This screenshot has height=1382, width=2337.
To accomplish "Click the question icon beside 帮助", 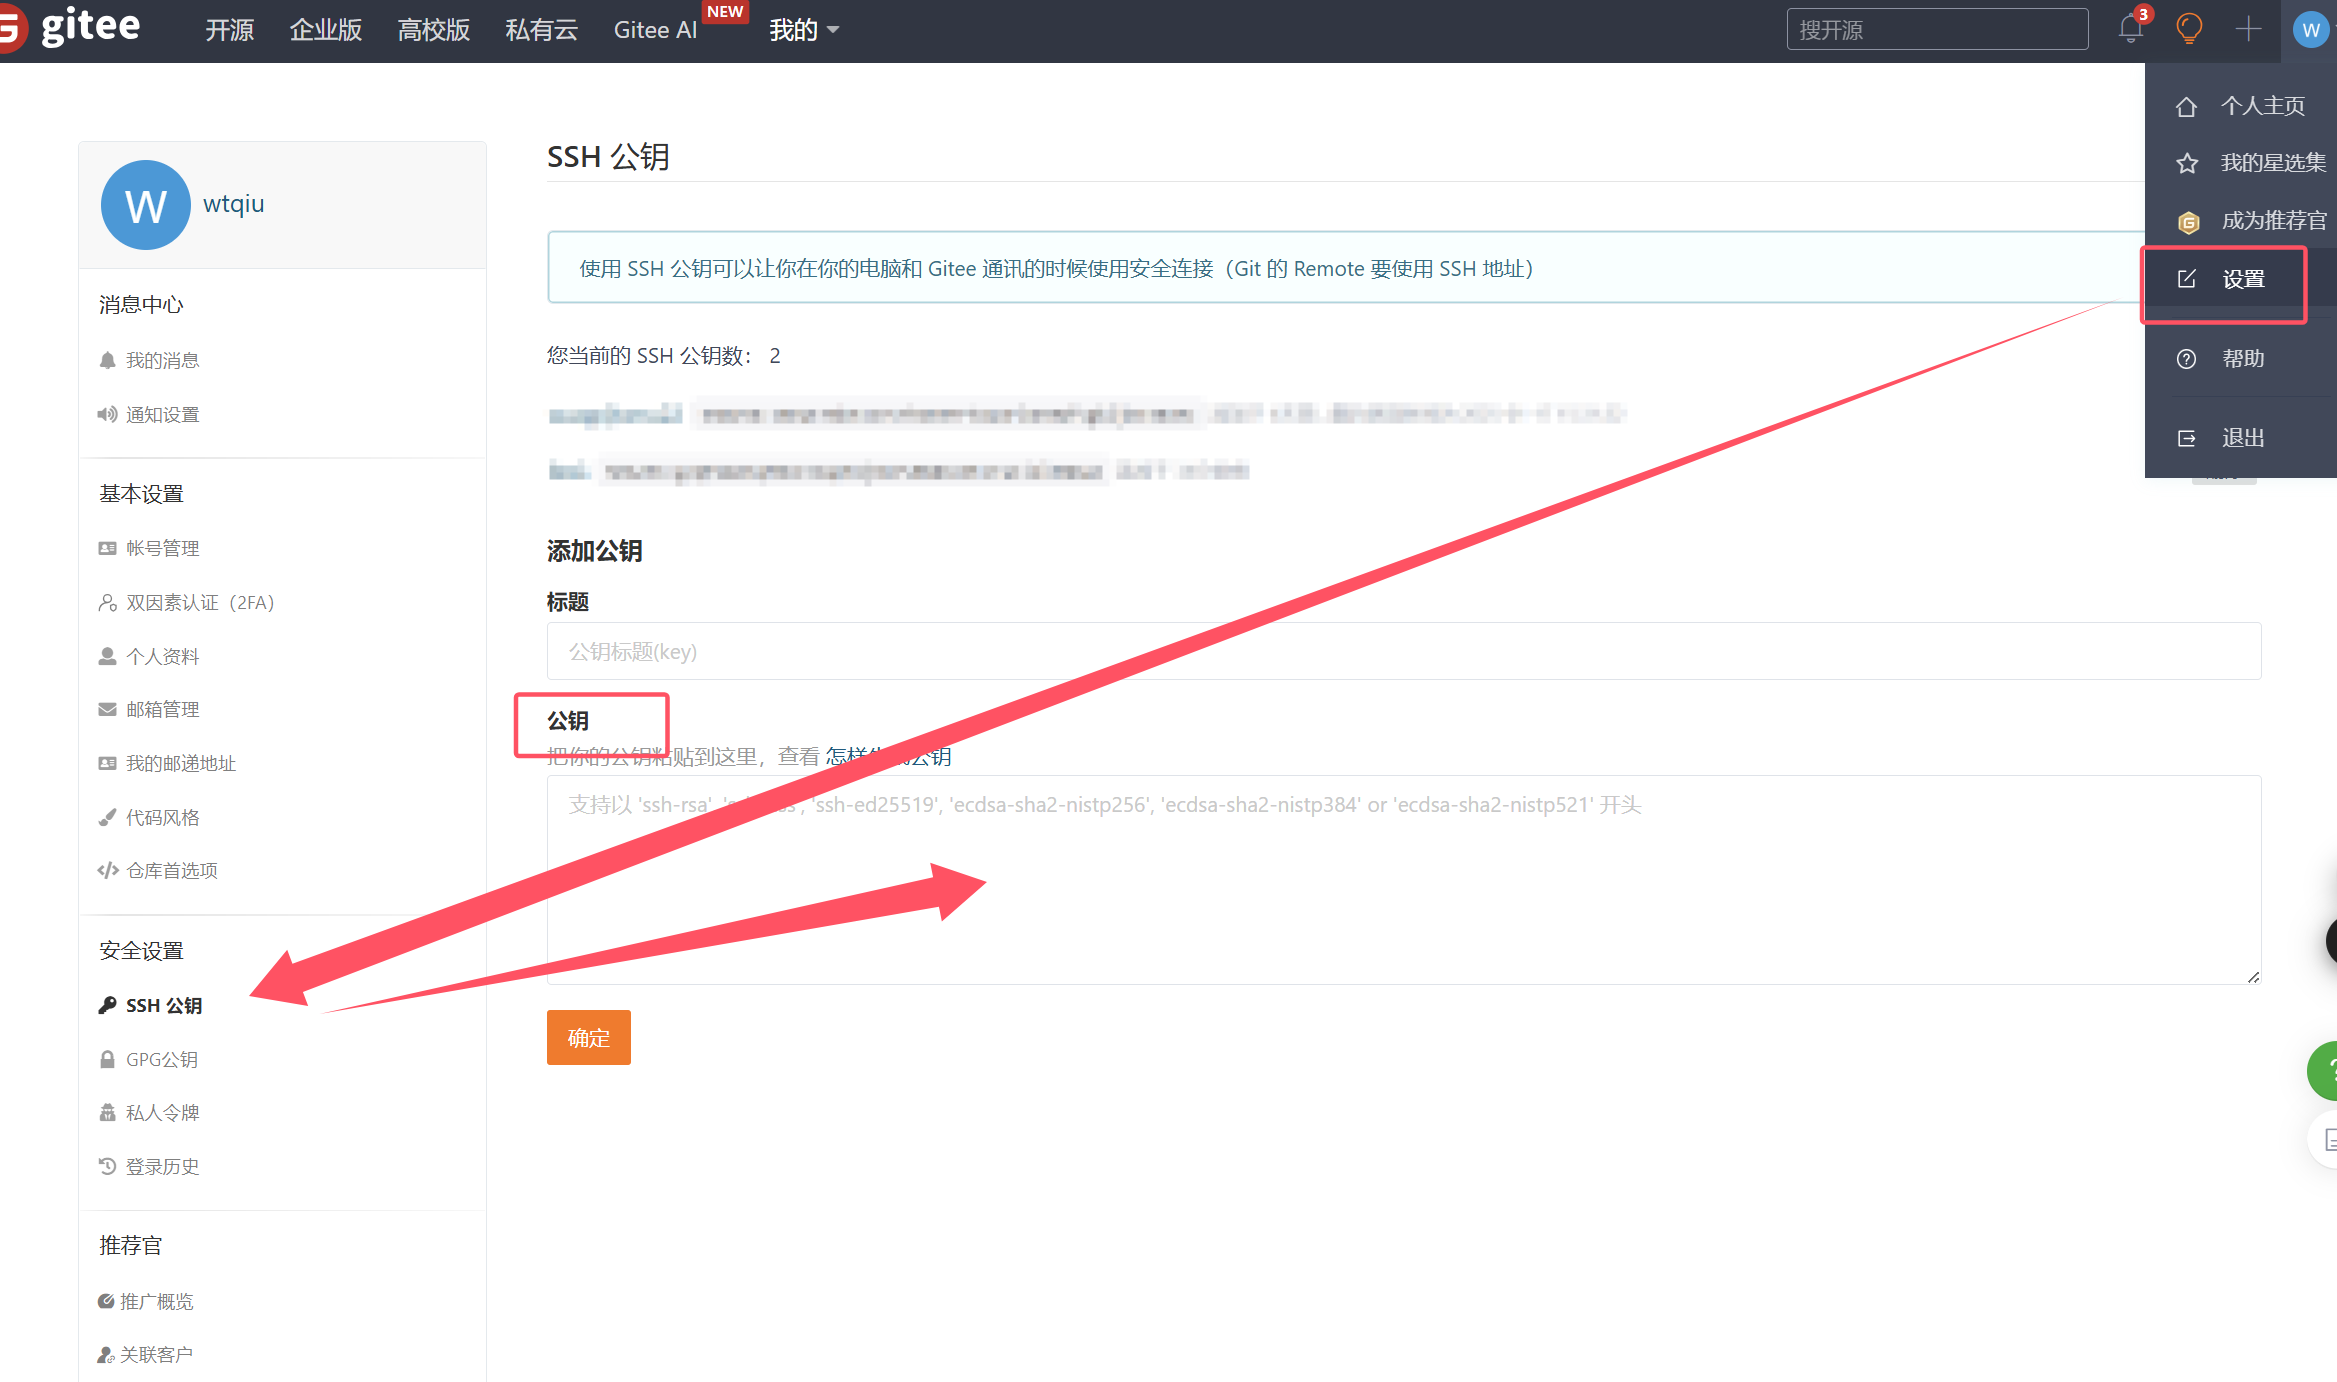I will (x=2187, y=359).
